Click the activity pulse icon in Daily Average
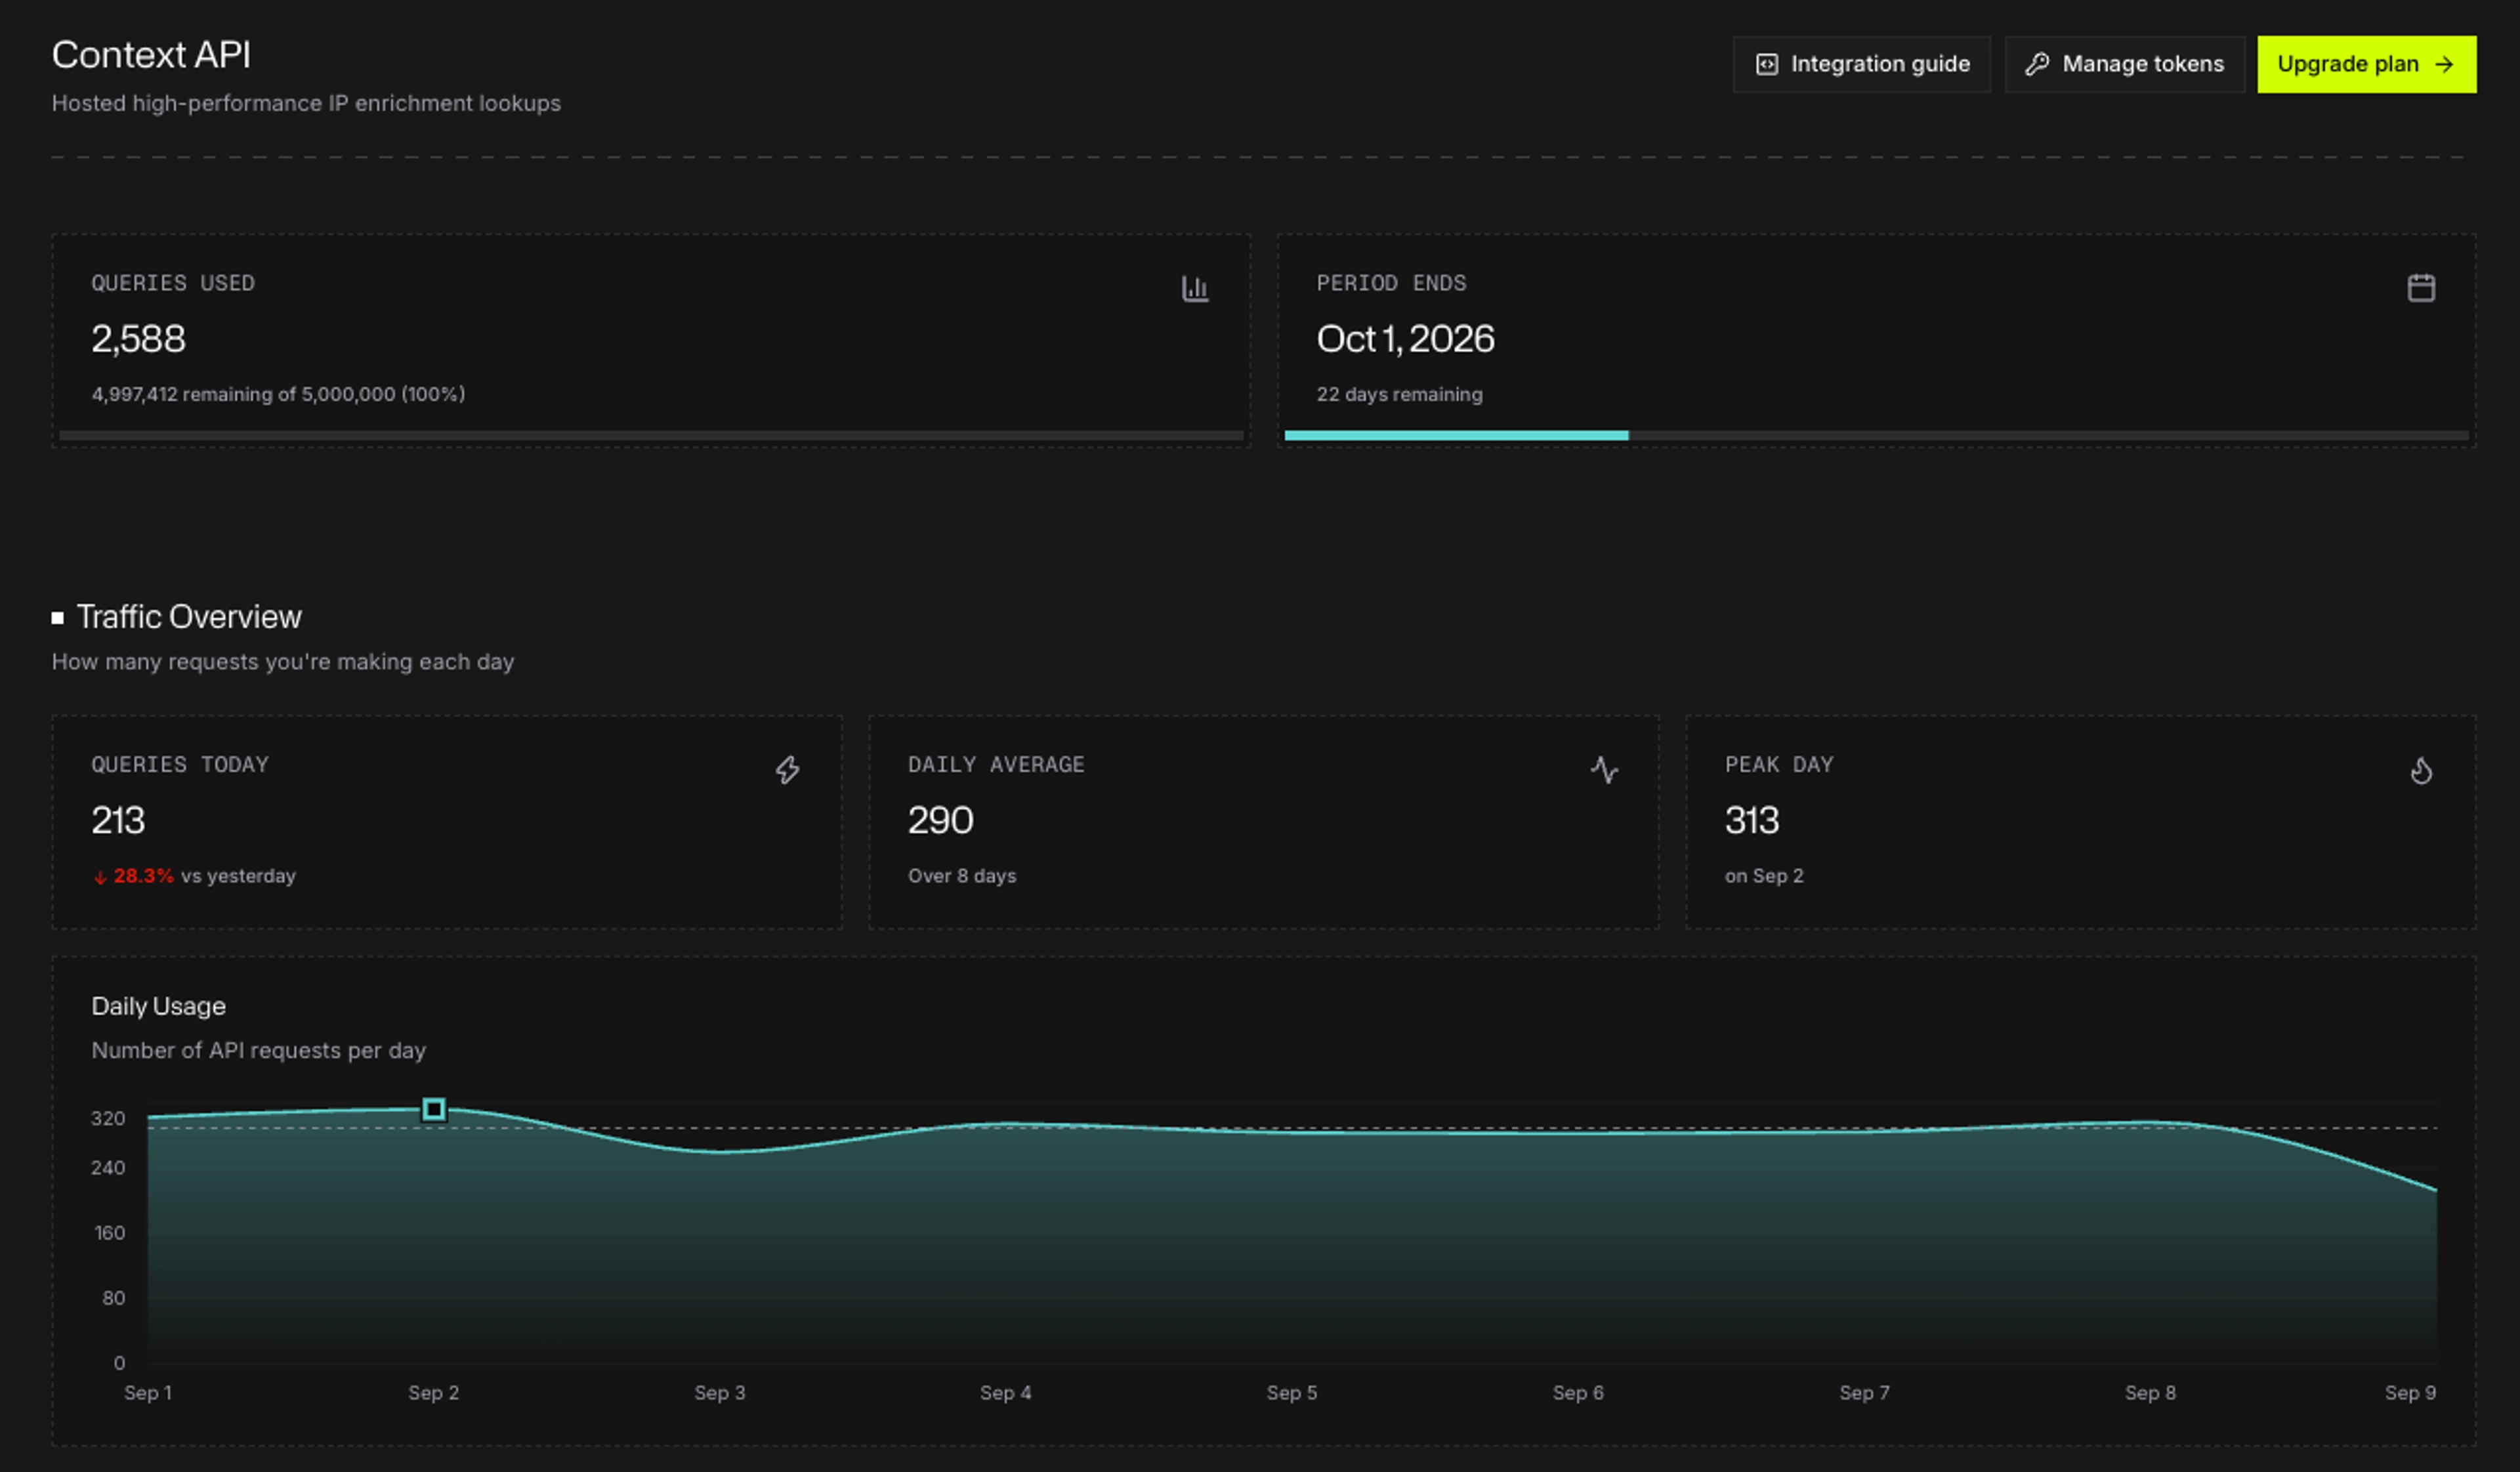This screenshot has height=1472, width=2520. 1604,770
